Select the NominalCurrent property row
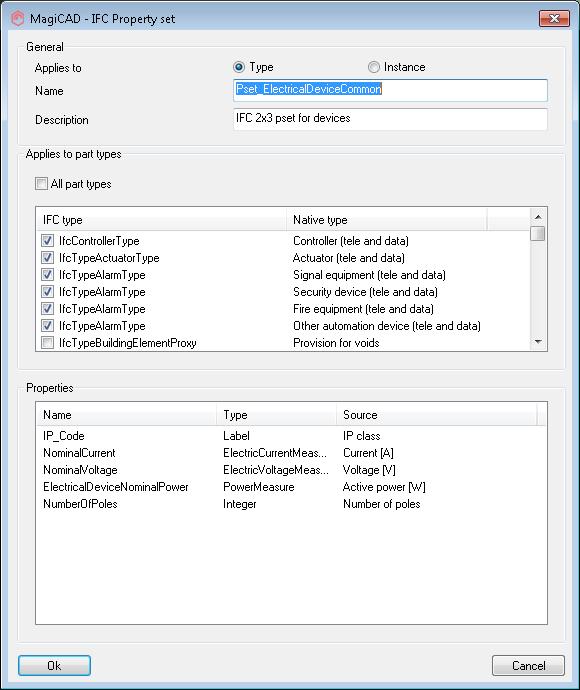The image size is (580, 690). coord(290,453)
